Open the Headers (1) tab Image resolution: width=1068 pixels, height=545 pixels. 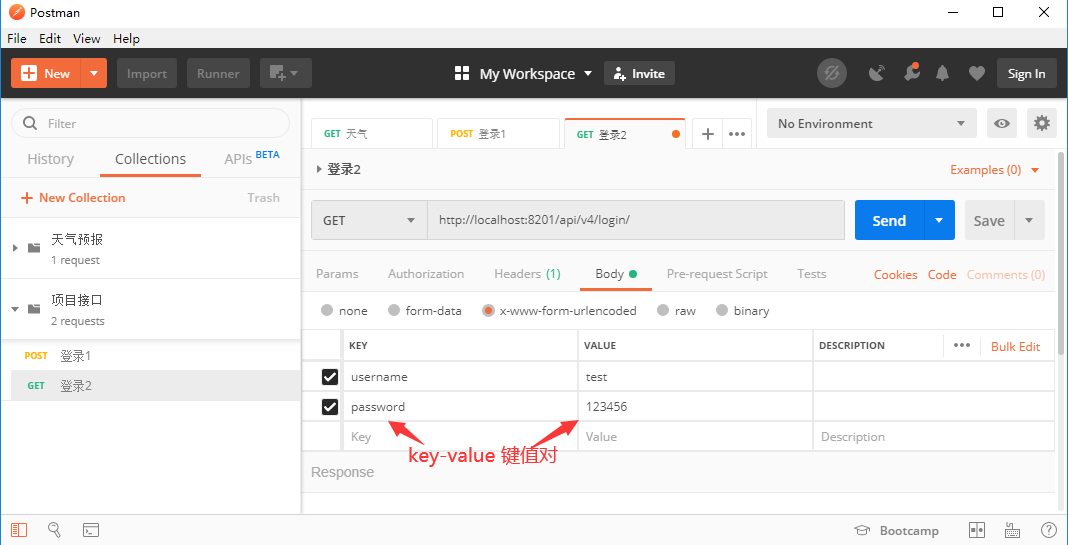pos(527,274)
